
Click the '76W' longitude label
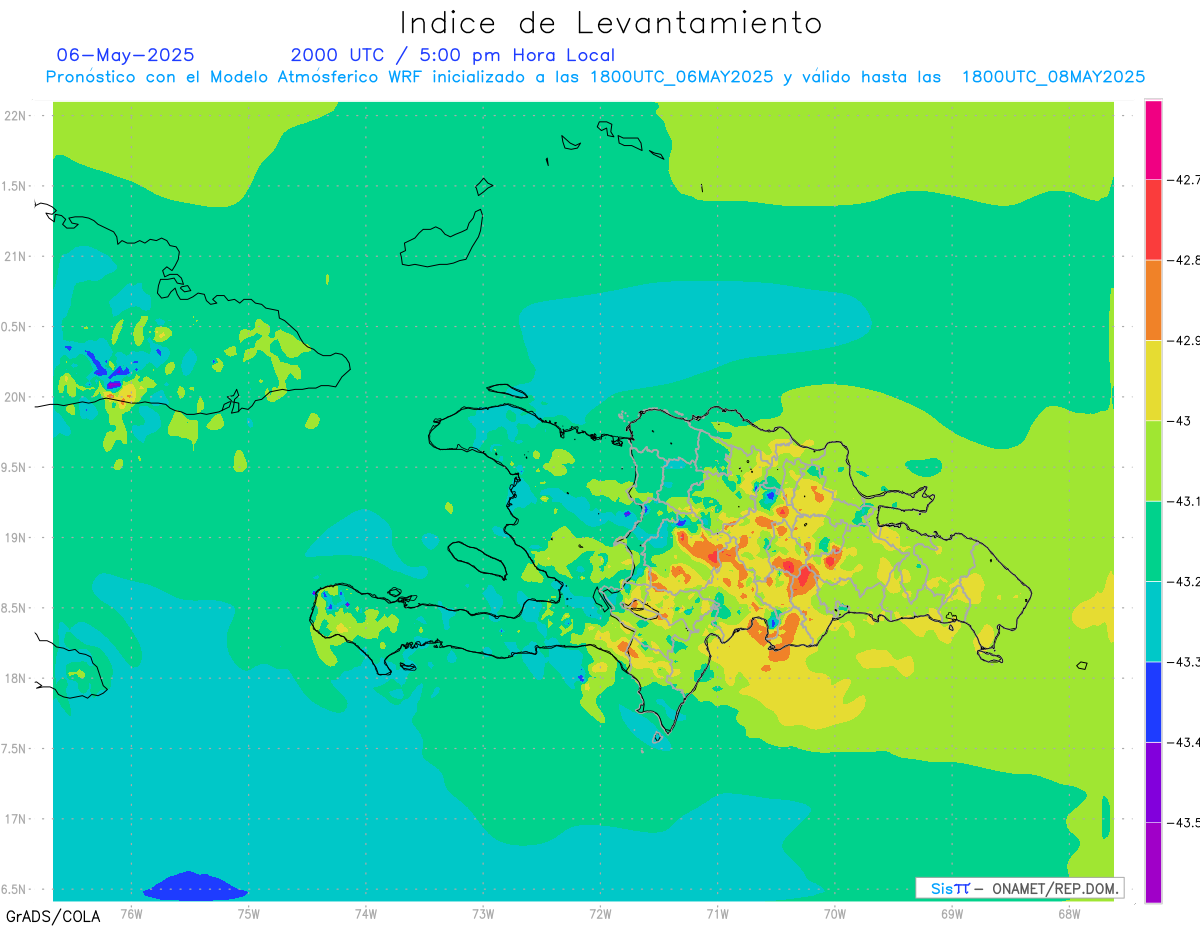(x=131, y=913)
